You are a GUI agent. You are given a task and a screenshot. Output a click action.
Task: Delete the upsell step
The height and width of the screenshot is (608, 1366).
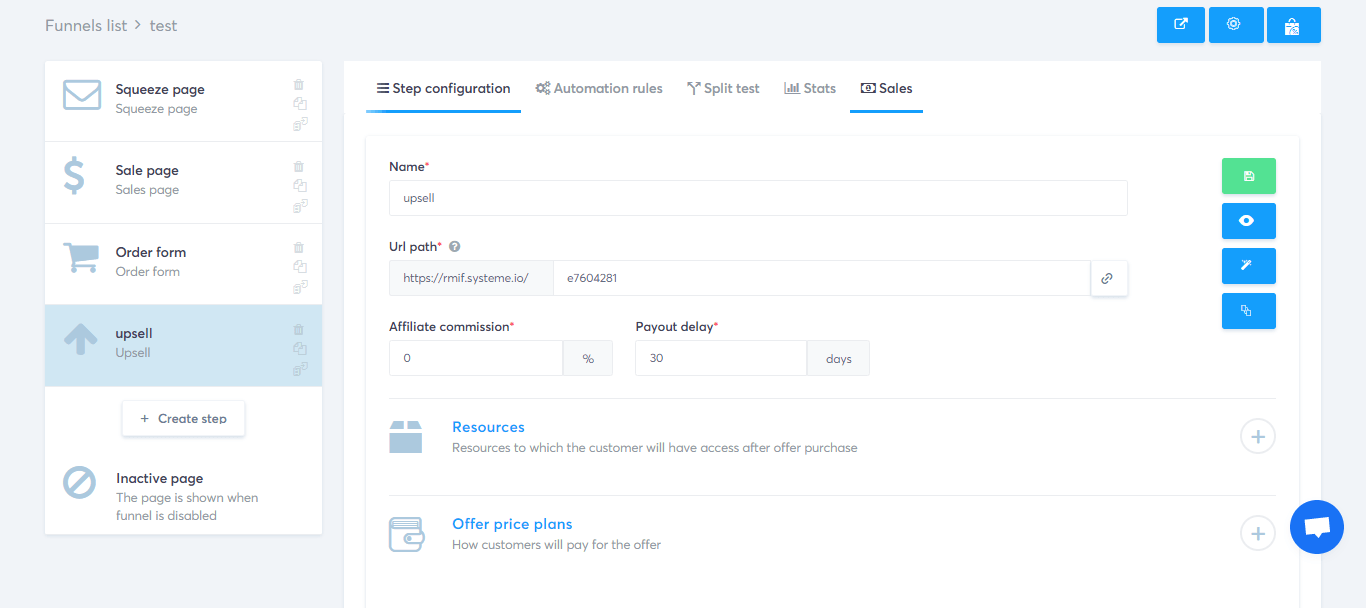pyautogui.click(x=299, y=329)
